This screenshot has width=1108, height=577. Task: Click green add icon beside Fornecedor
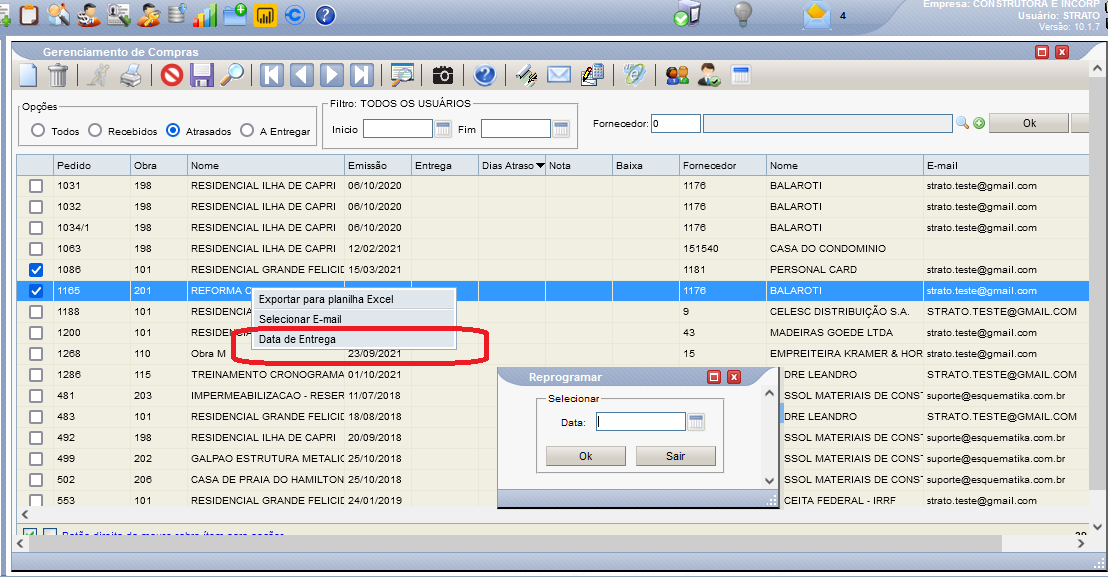pos(979,124)
